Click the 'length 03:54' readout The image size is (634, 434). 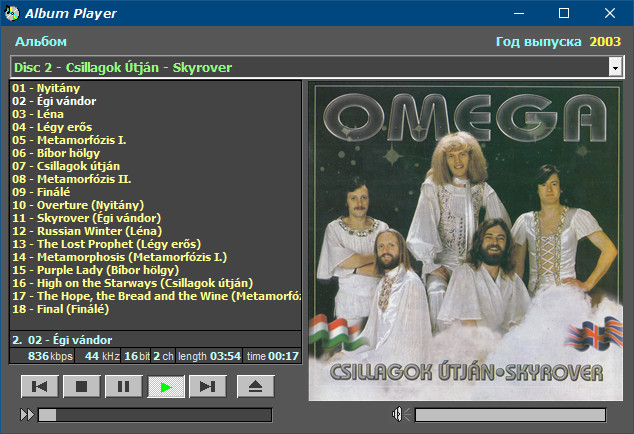(x=209, y=356)
